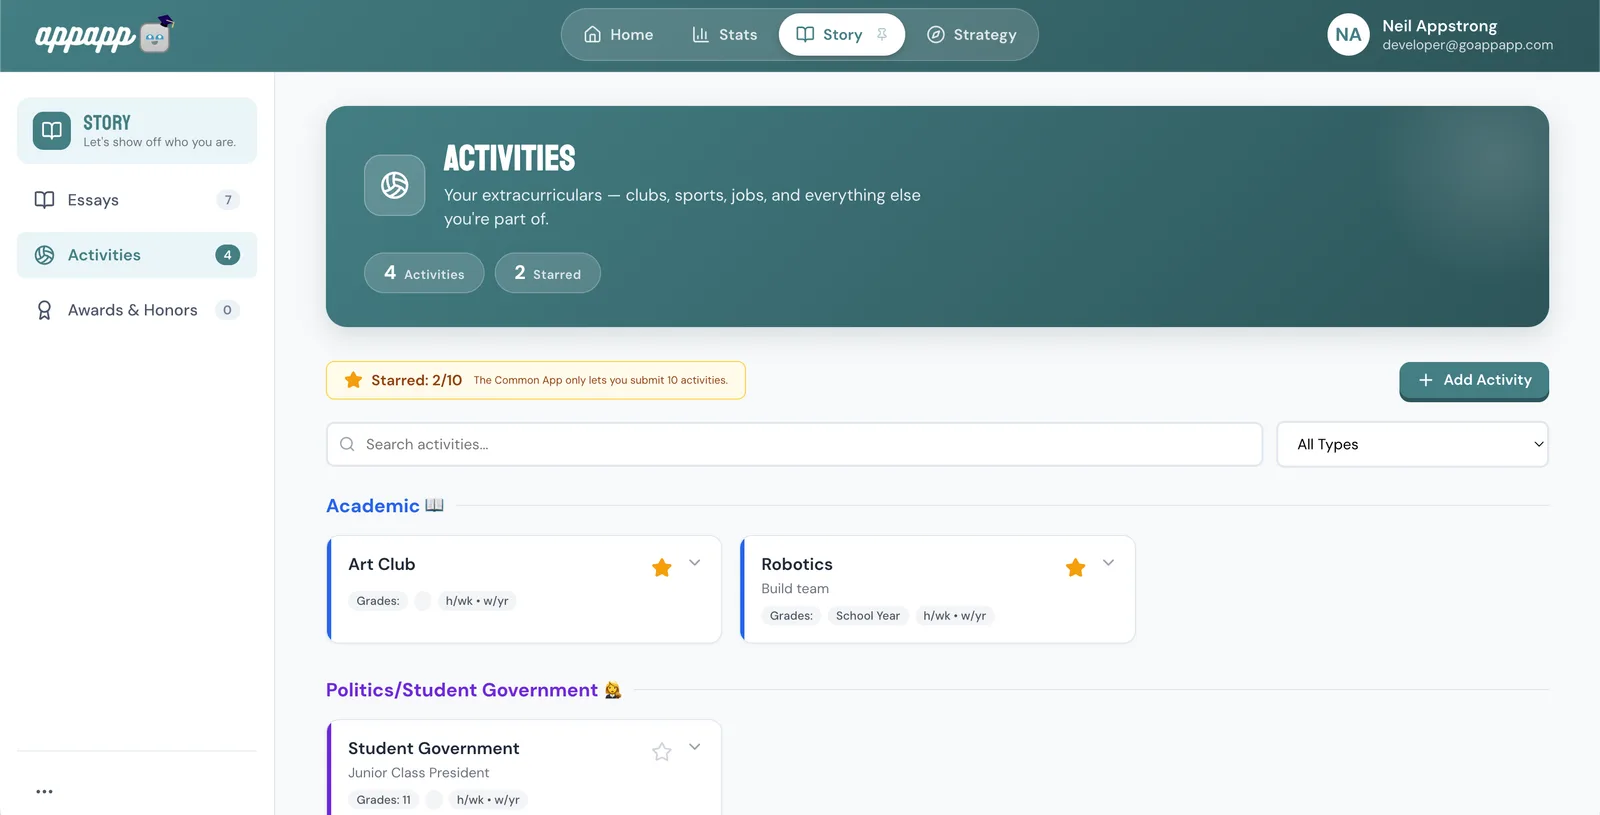
Task: Expand the Student Government card chevron
Action: point(695,747)
